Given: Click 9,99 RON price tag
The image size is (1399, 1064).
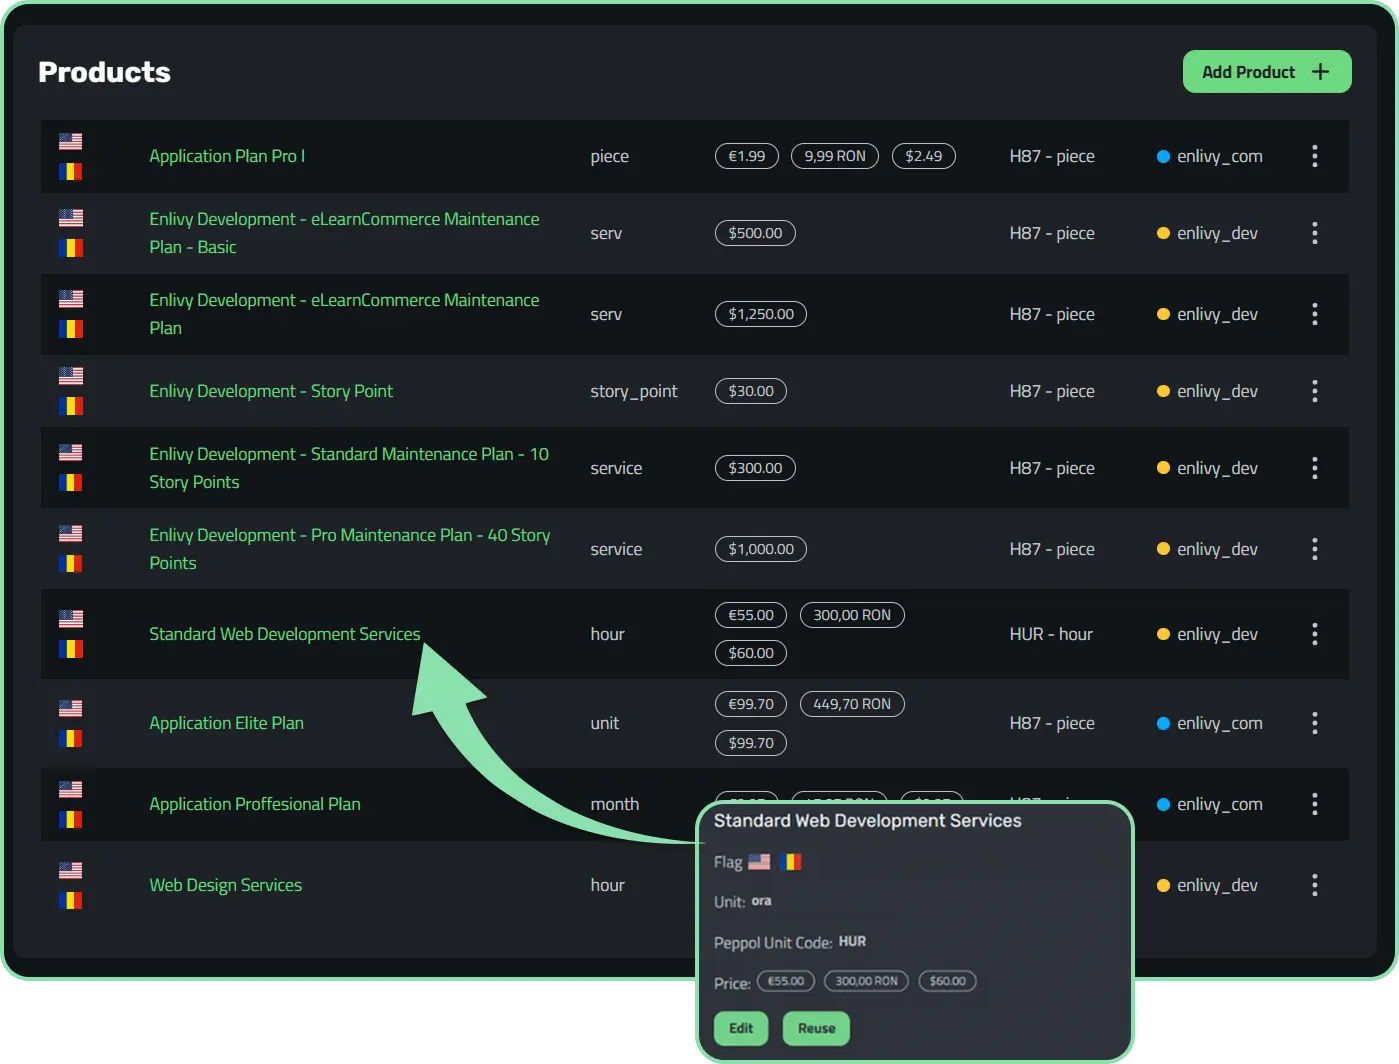Looking at the screenshot, I should pyautogui.click(x=835, y=156).
